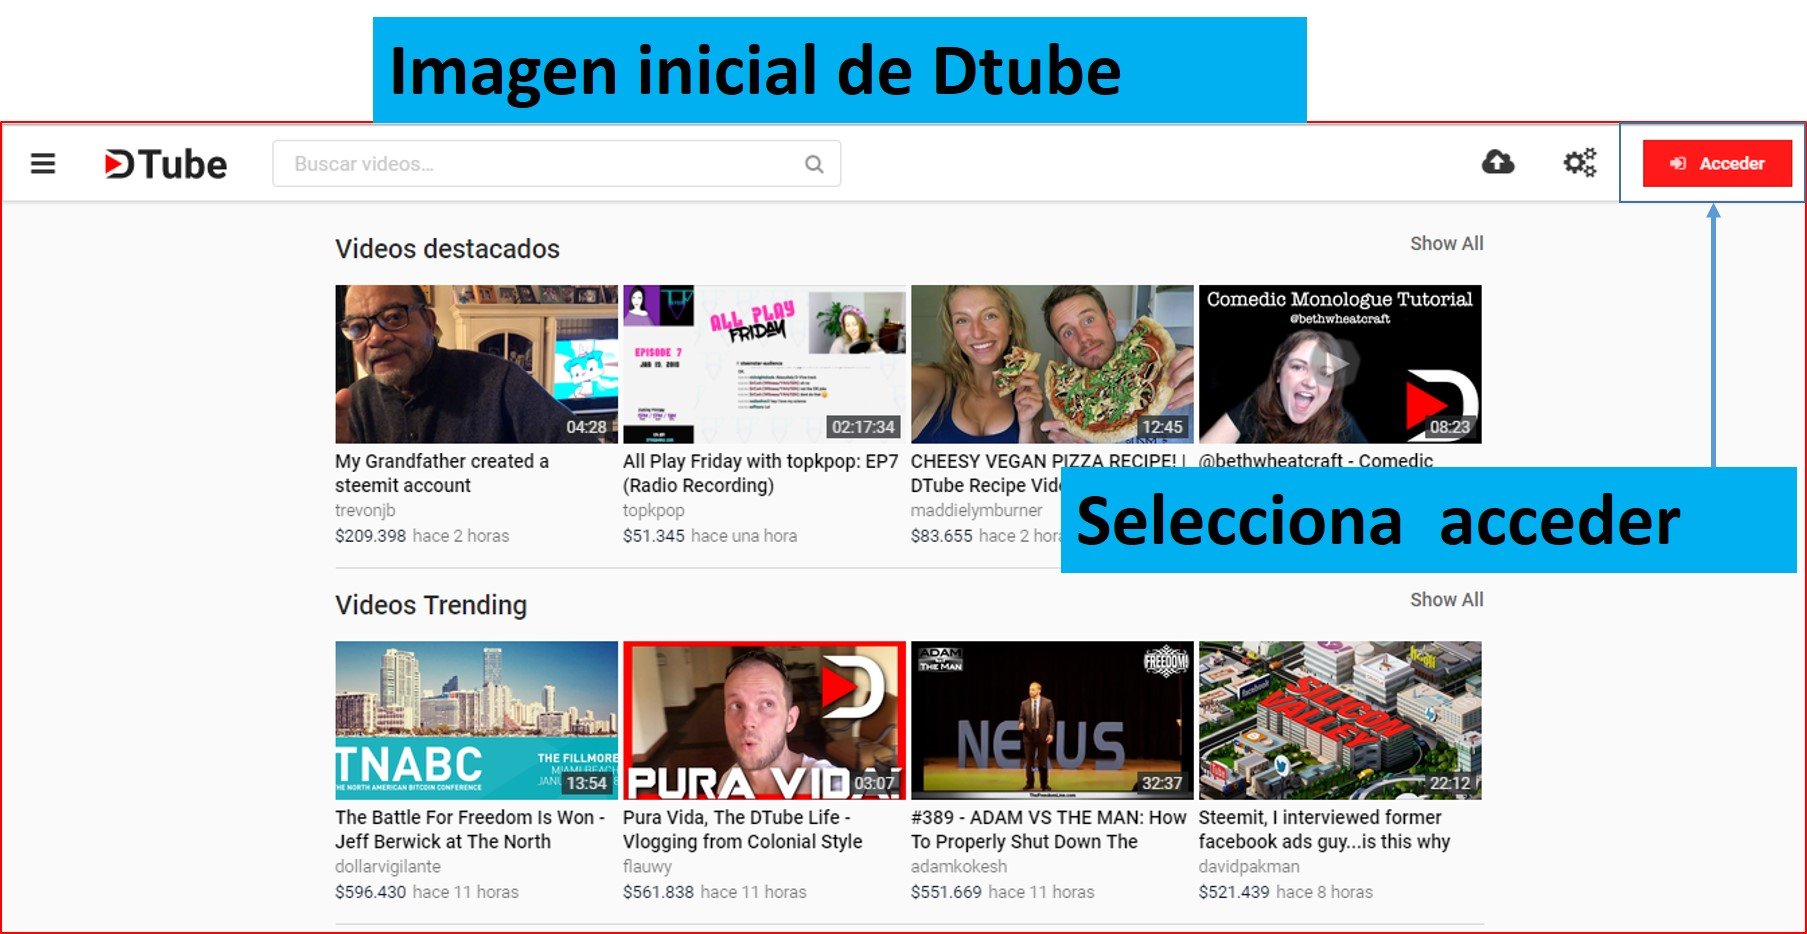Show All featured videos
The image size is (1807, 934).
click(x=1446, y=243)
